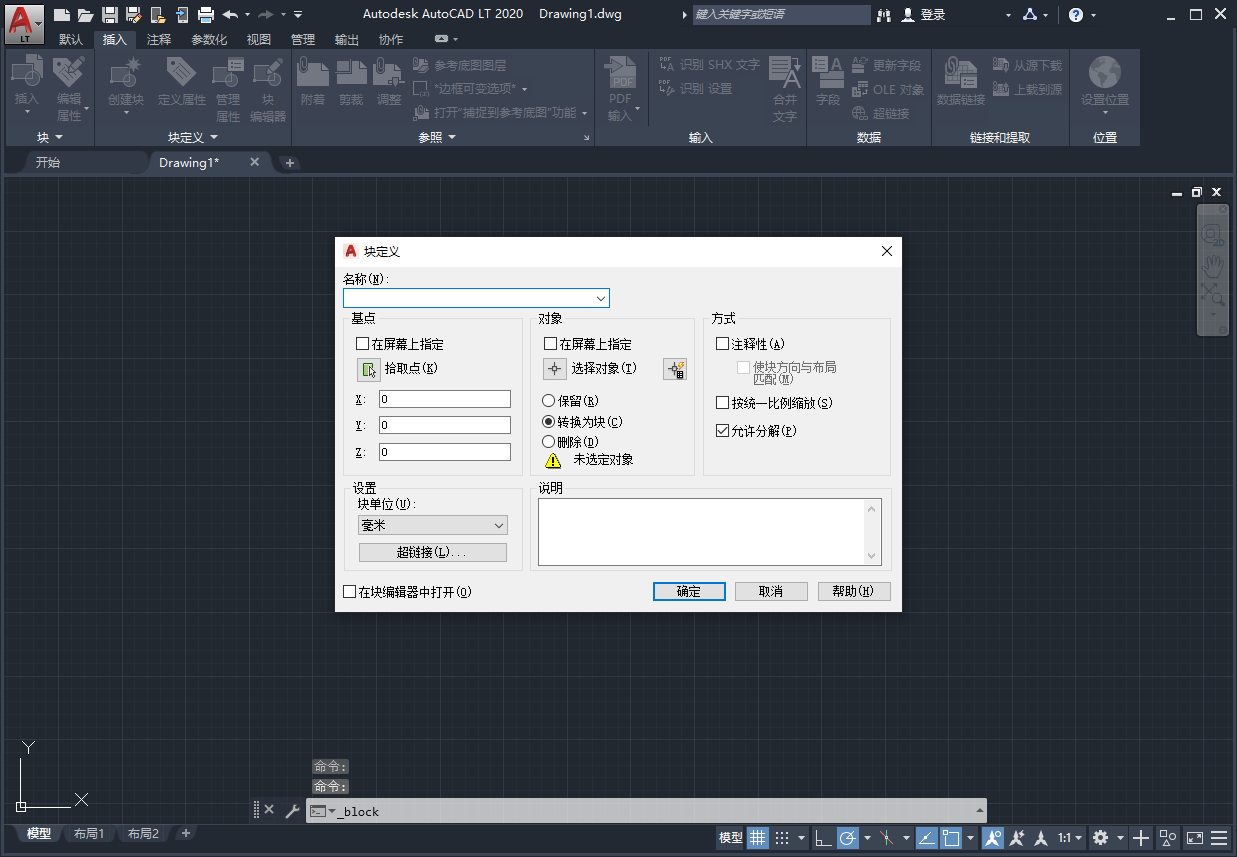Open the 块单位 units dropdown showing 毫米
The width and height of the screenshot is (1237, 857).
pos(499,525)
